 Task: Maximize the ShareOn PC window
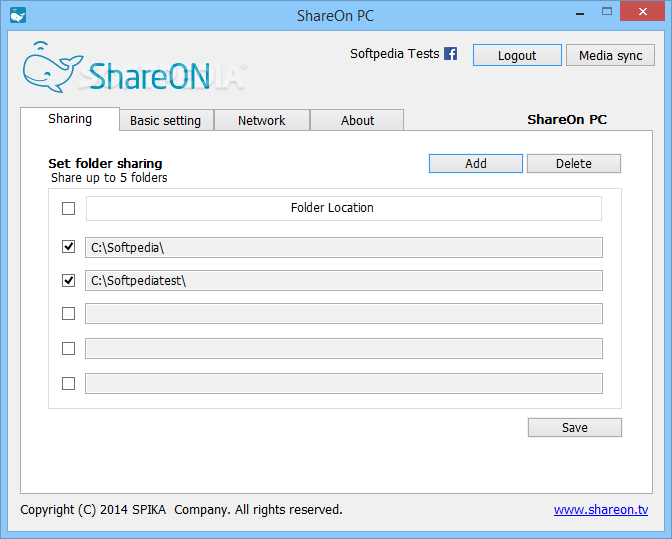(607, 12)
